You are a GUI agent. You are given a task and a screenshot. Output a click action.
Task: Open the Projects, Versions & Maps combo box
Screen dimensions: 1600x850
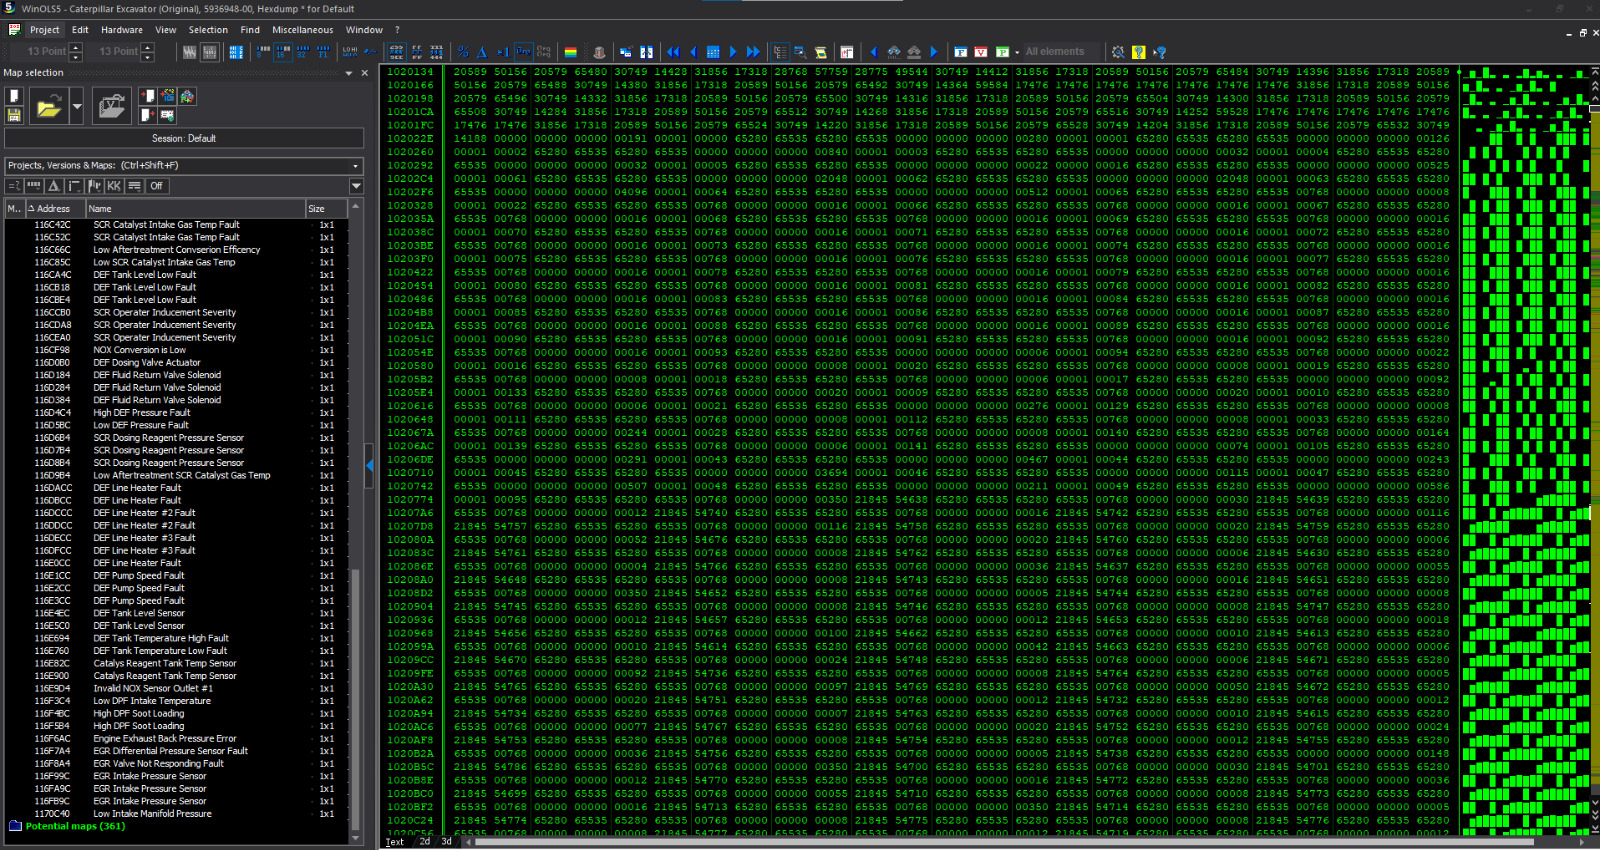(184, 165)
